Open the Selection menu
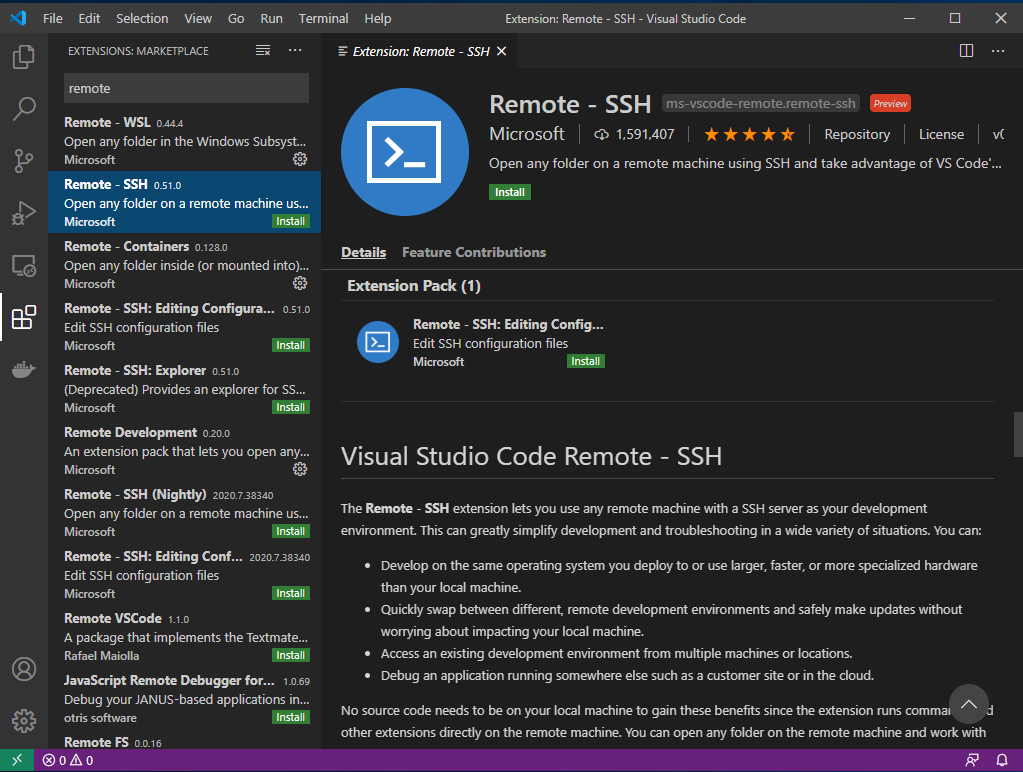The width and height of the screenshot is (1023, 772). point(142,18)
